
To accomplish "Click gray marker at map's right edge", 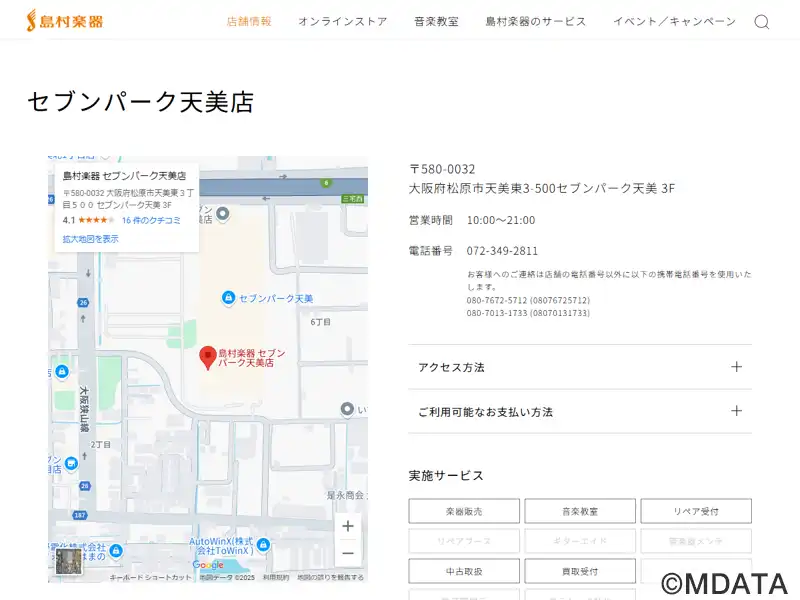I will click(x=347, y=410).
